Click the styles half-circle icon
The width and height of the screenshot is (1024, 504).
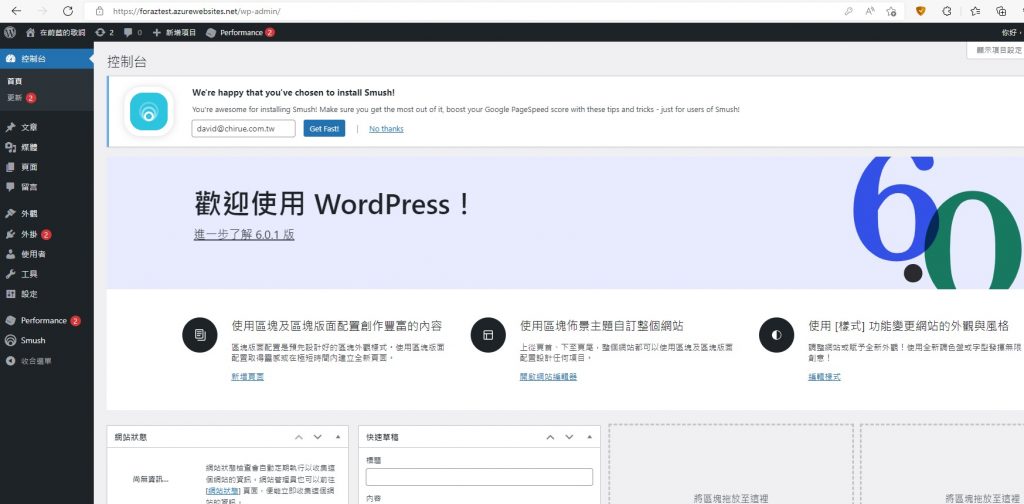776,335
